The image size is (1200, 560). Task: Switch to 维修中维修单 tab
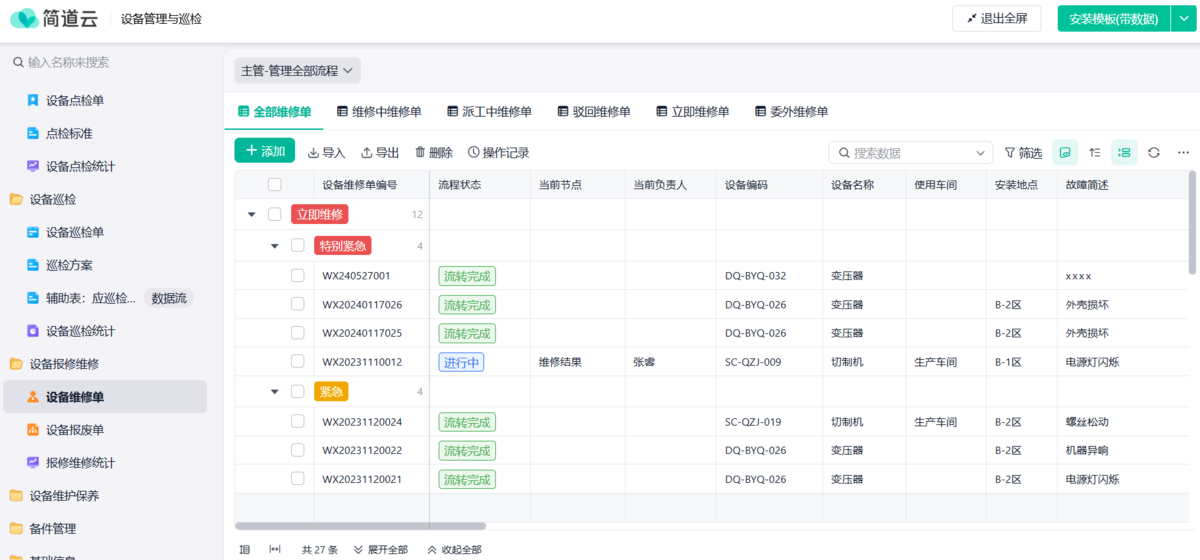(379, 112)
